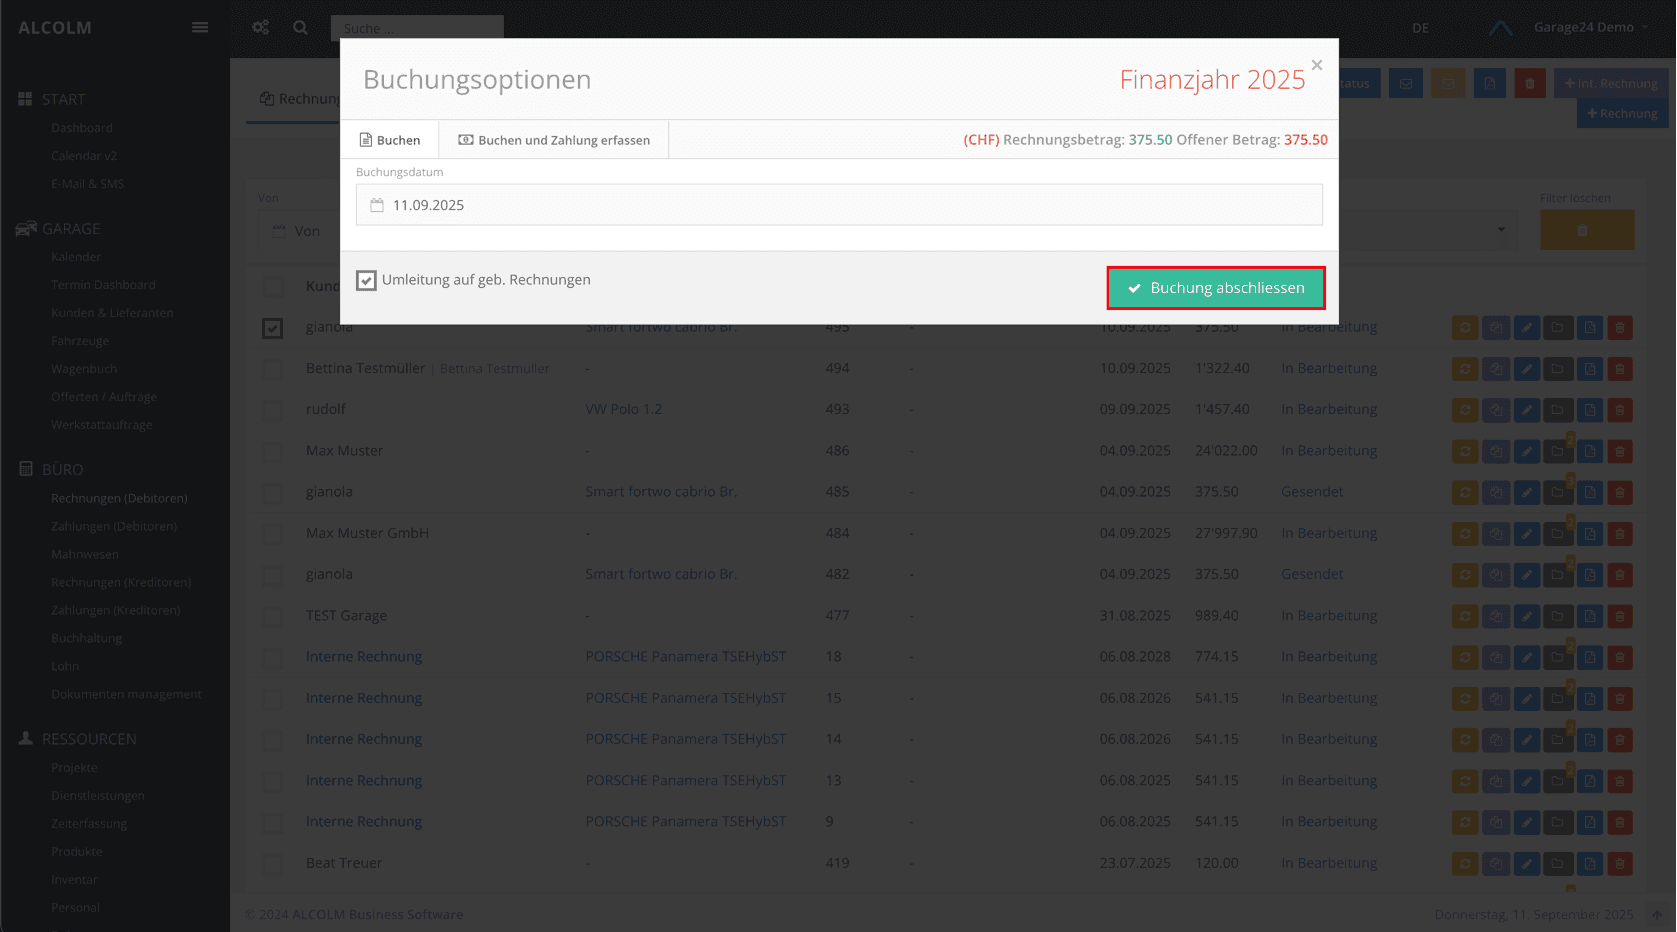Viewport: 1677px width, 932px height.
Task: Open the settings gears icon in top bar
Action: (x=261, y=28)
